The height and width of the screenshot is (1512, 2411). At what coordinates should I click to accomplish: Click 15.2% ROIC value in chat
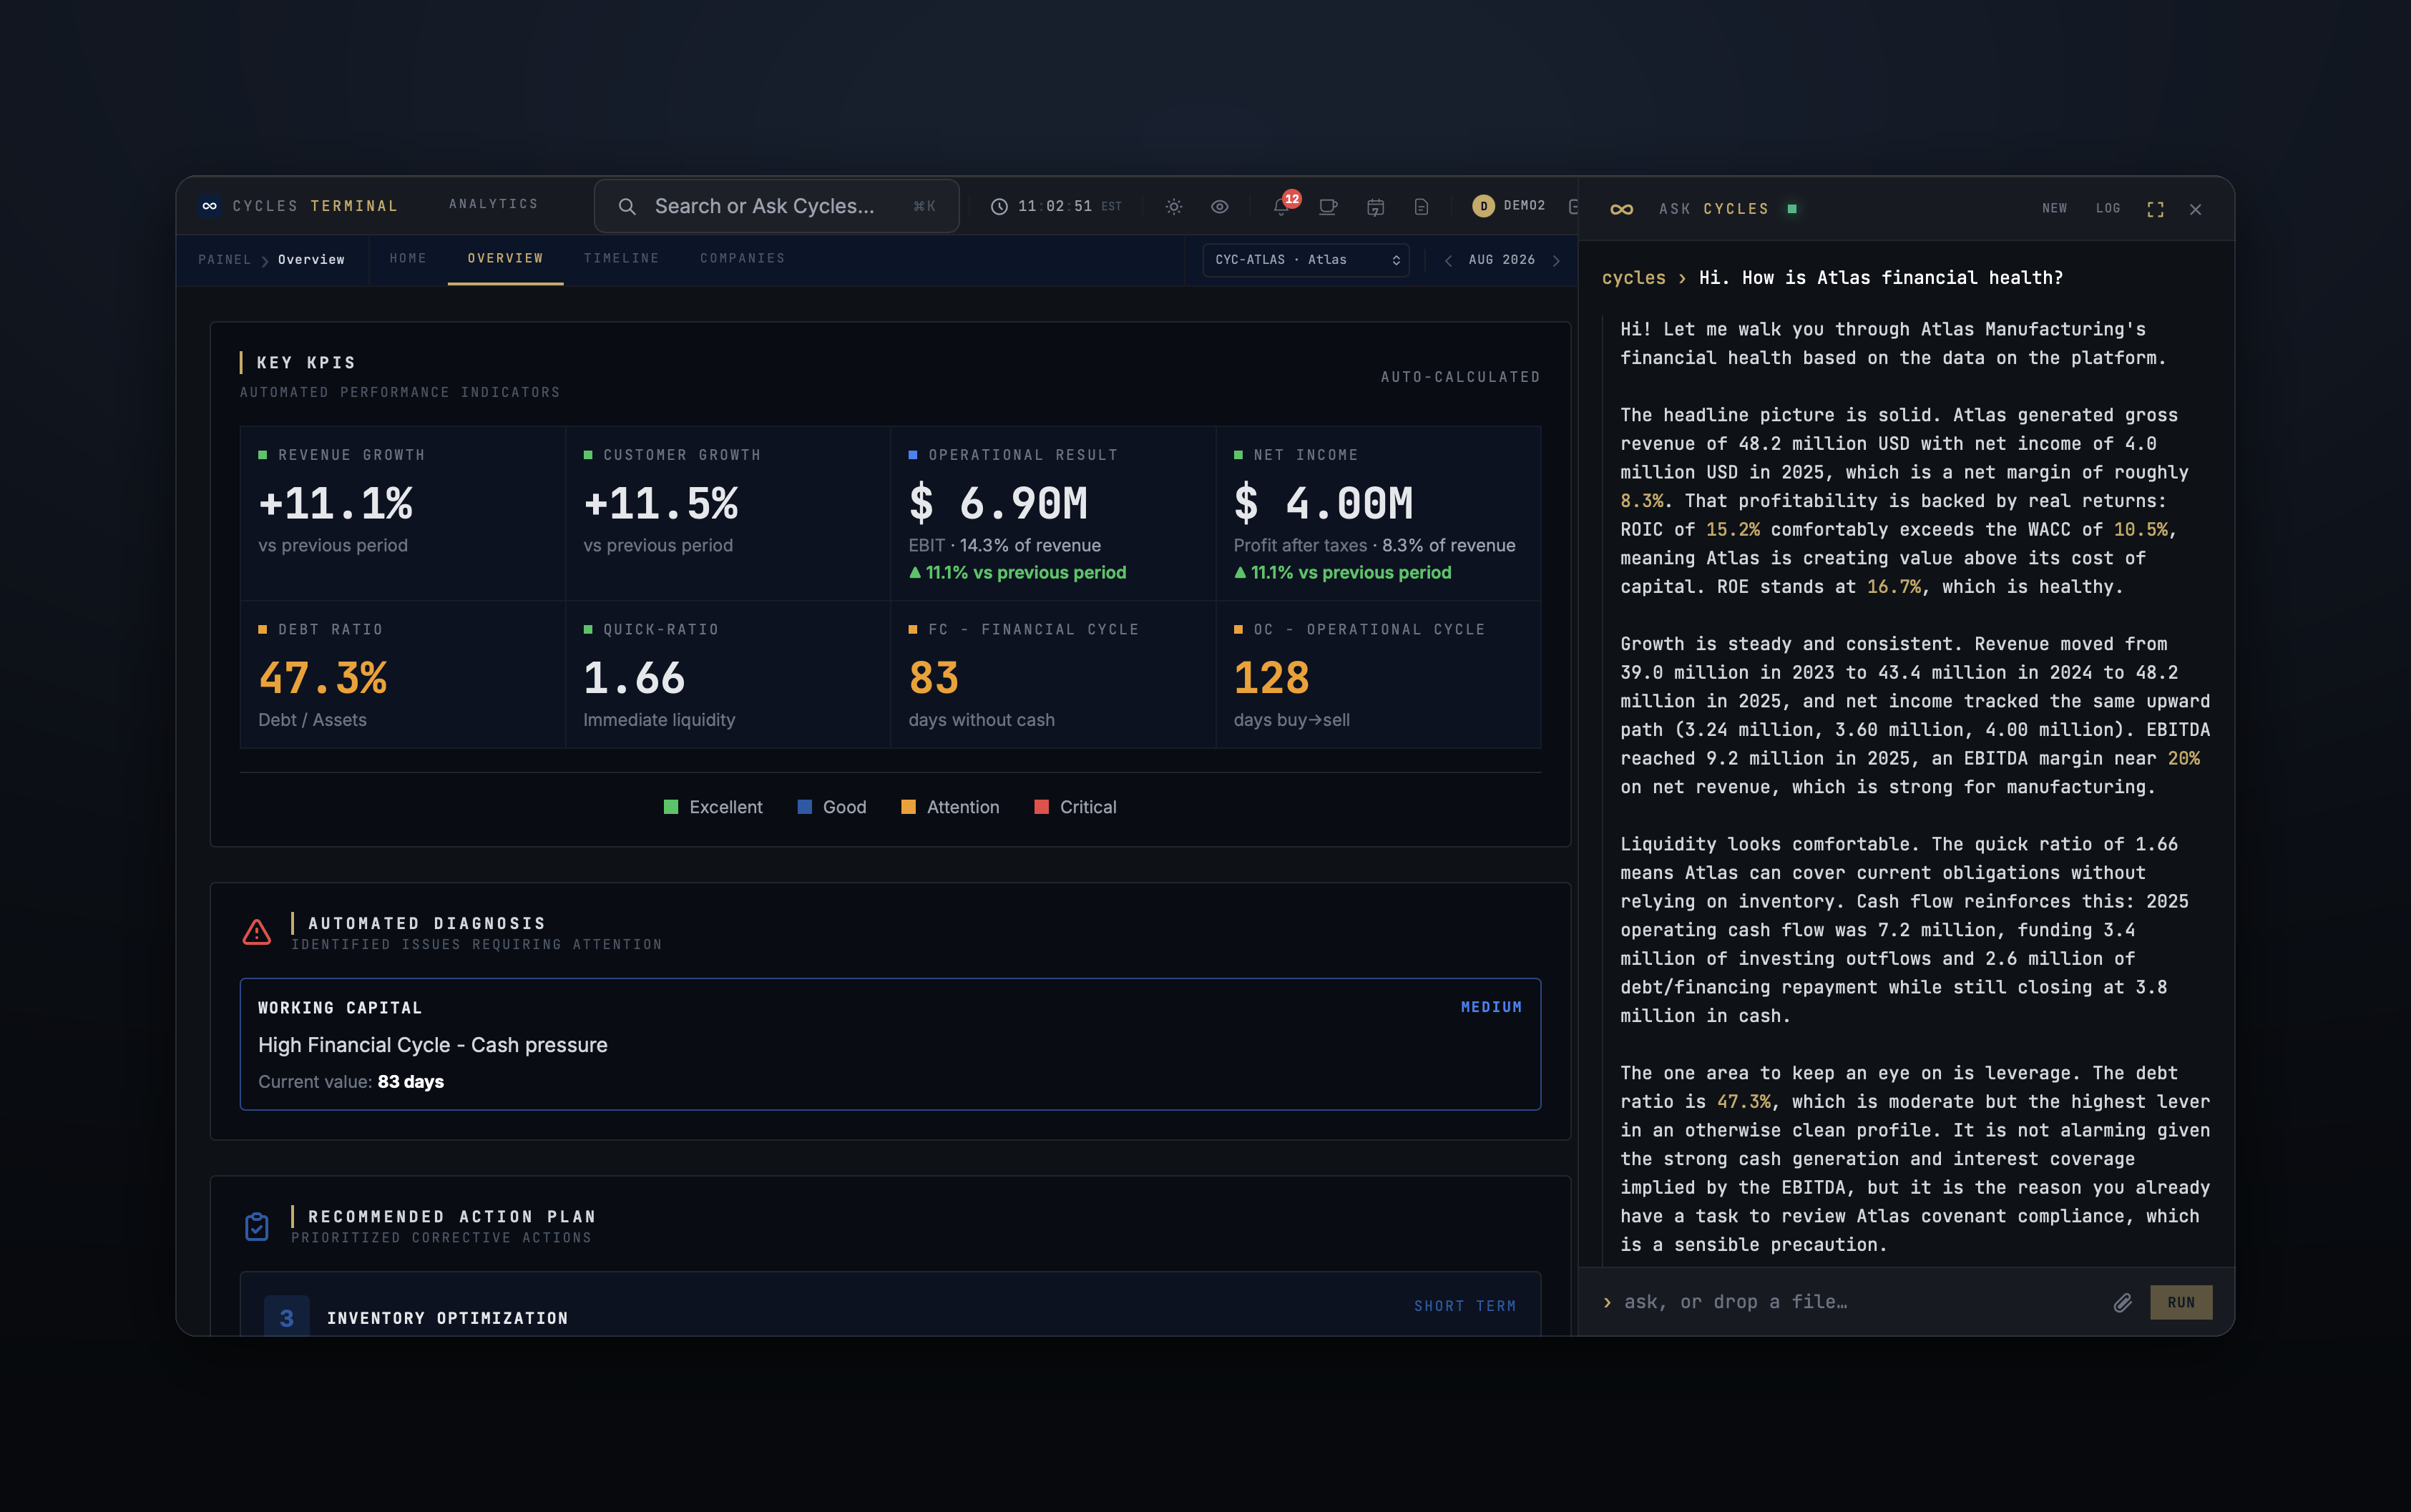coord(1732,529)
